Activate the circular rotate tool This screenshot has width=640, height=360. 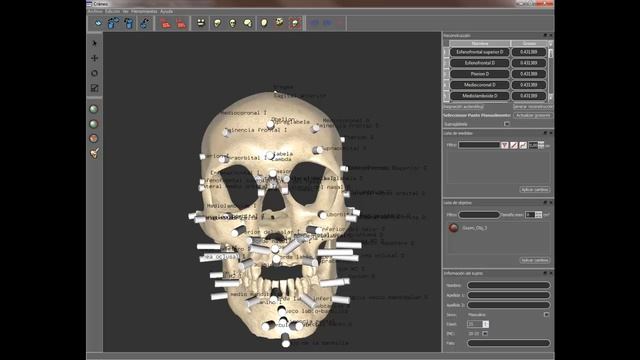(x=94, y=73)
